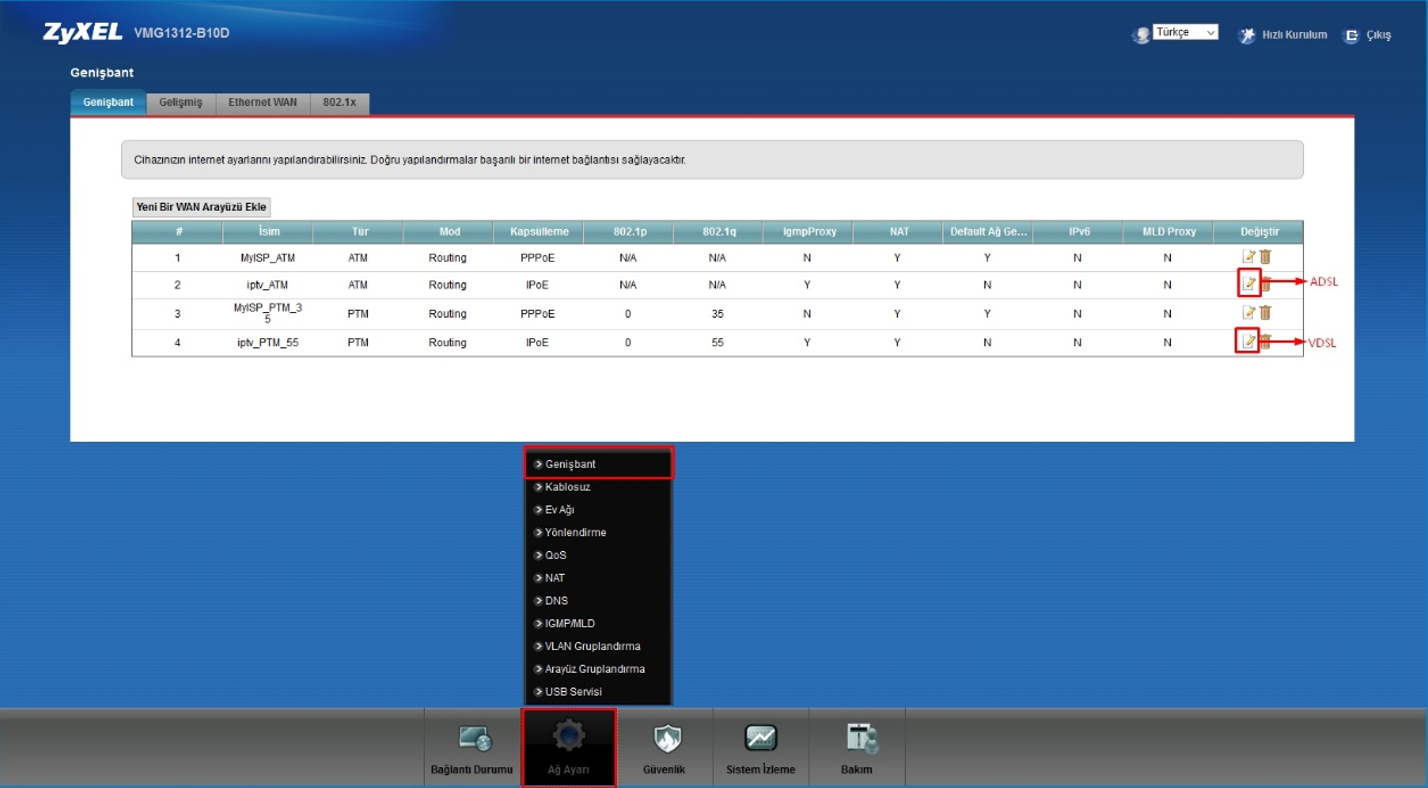The width and height of the screenshot is (1428, 788).
Task: Click the MLD Proxy column header
Action: (x=1168, y=232)
